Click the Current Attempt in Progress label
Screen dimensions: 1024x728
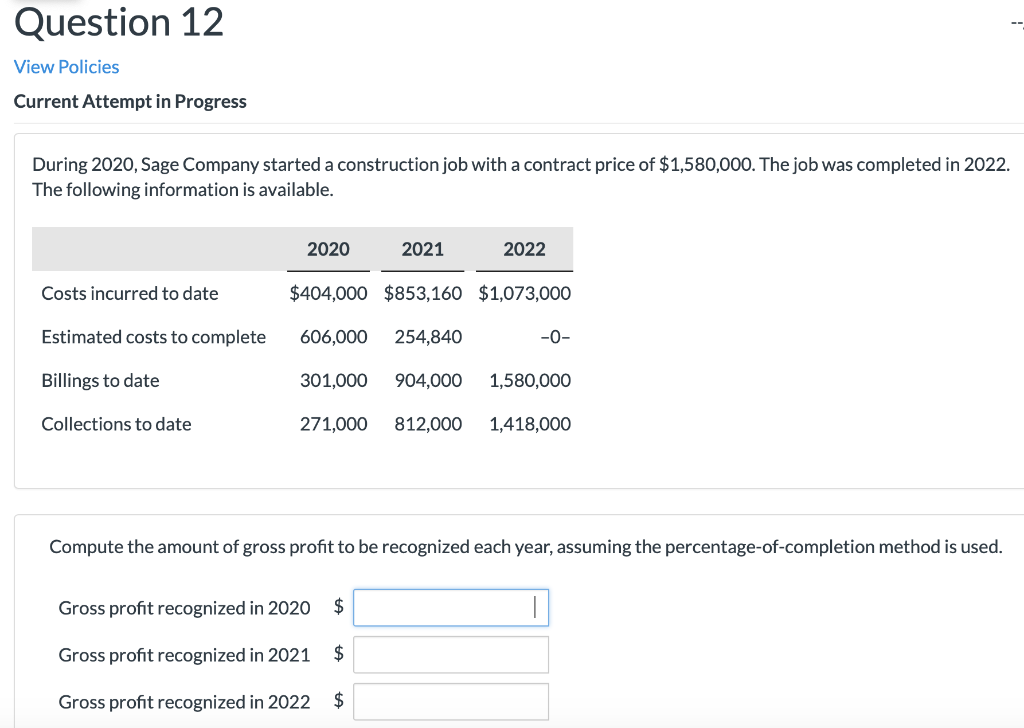(129, 101)
